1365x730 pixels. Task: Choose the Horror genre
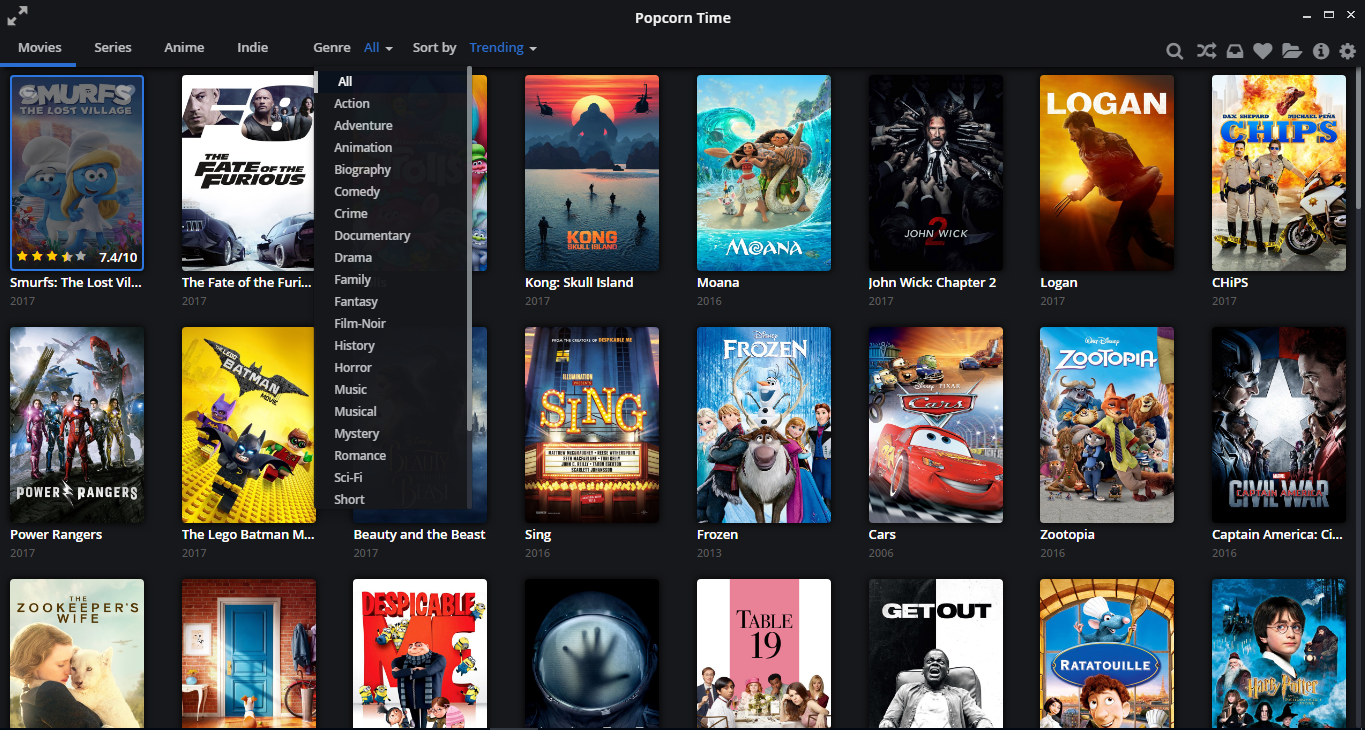click(392, 368)
